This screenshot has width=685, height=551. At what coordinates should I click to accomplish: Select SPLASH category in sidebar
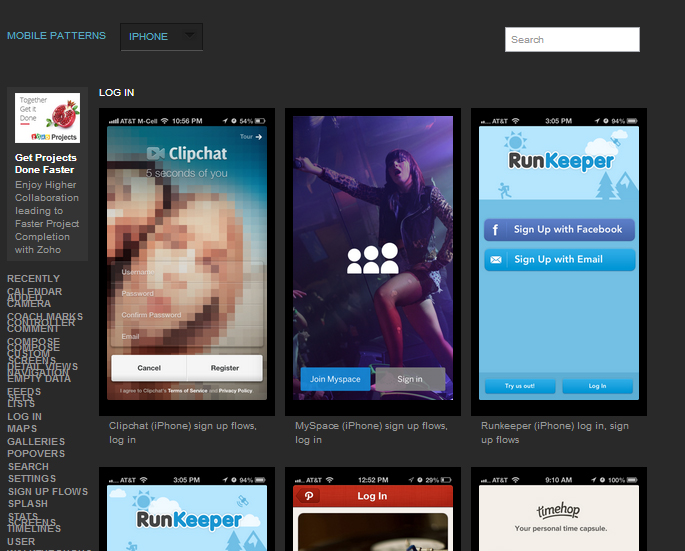point(28,504)
